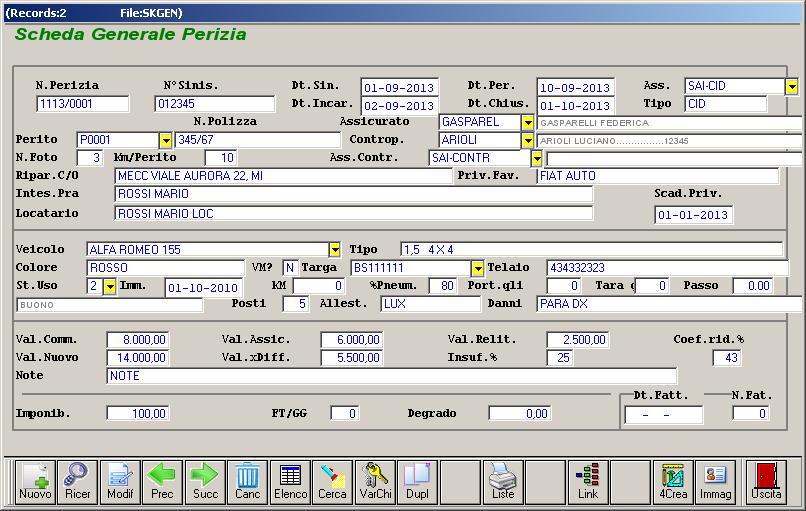Click the Passo field 0.00

coord(753,286)
